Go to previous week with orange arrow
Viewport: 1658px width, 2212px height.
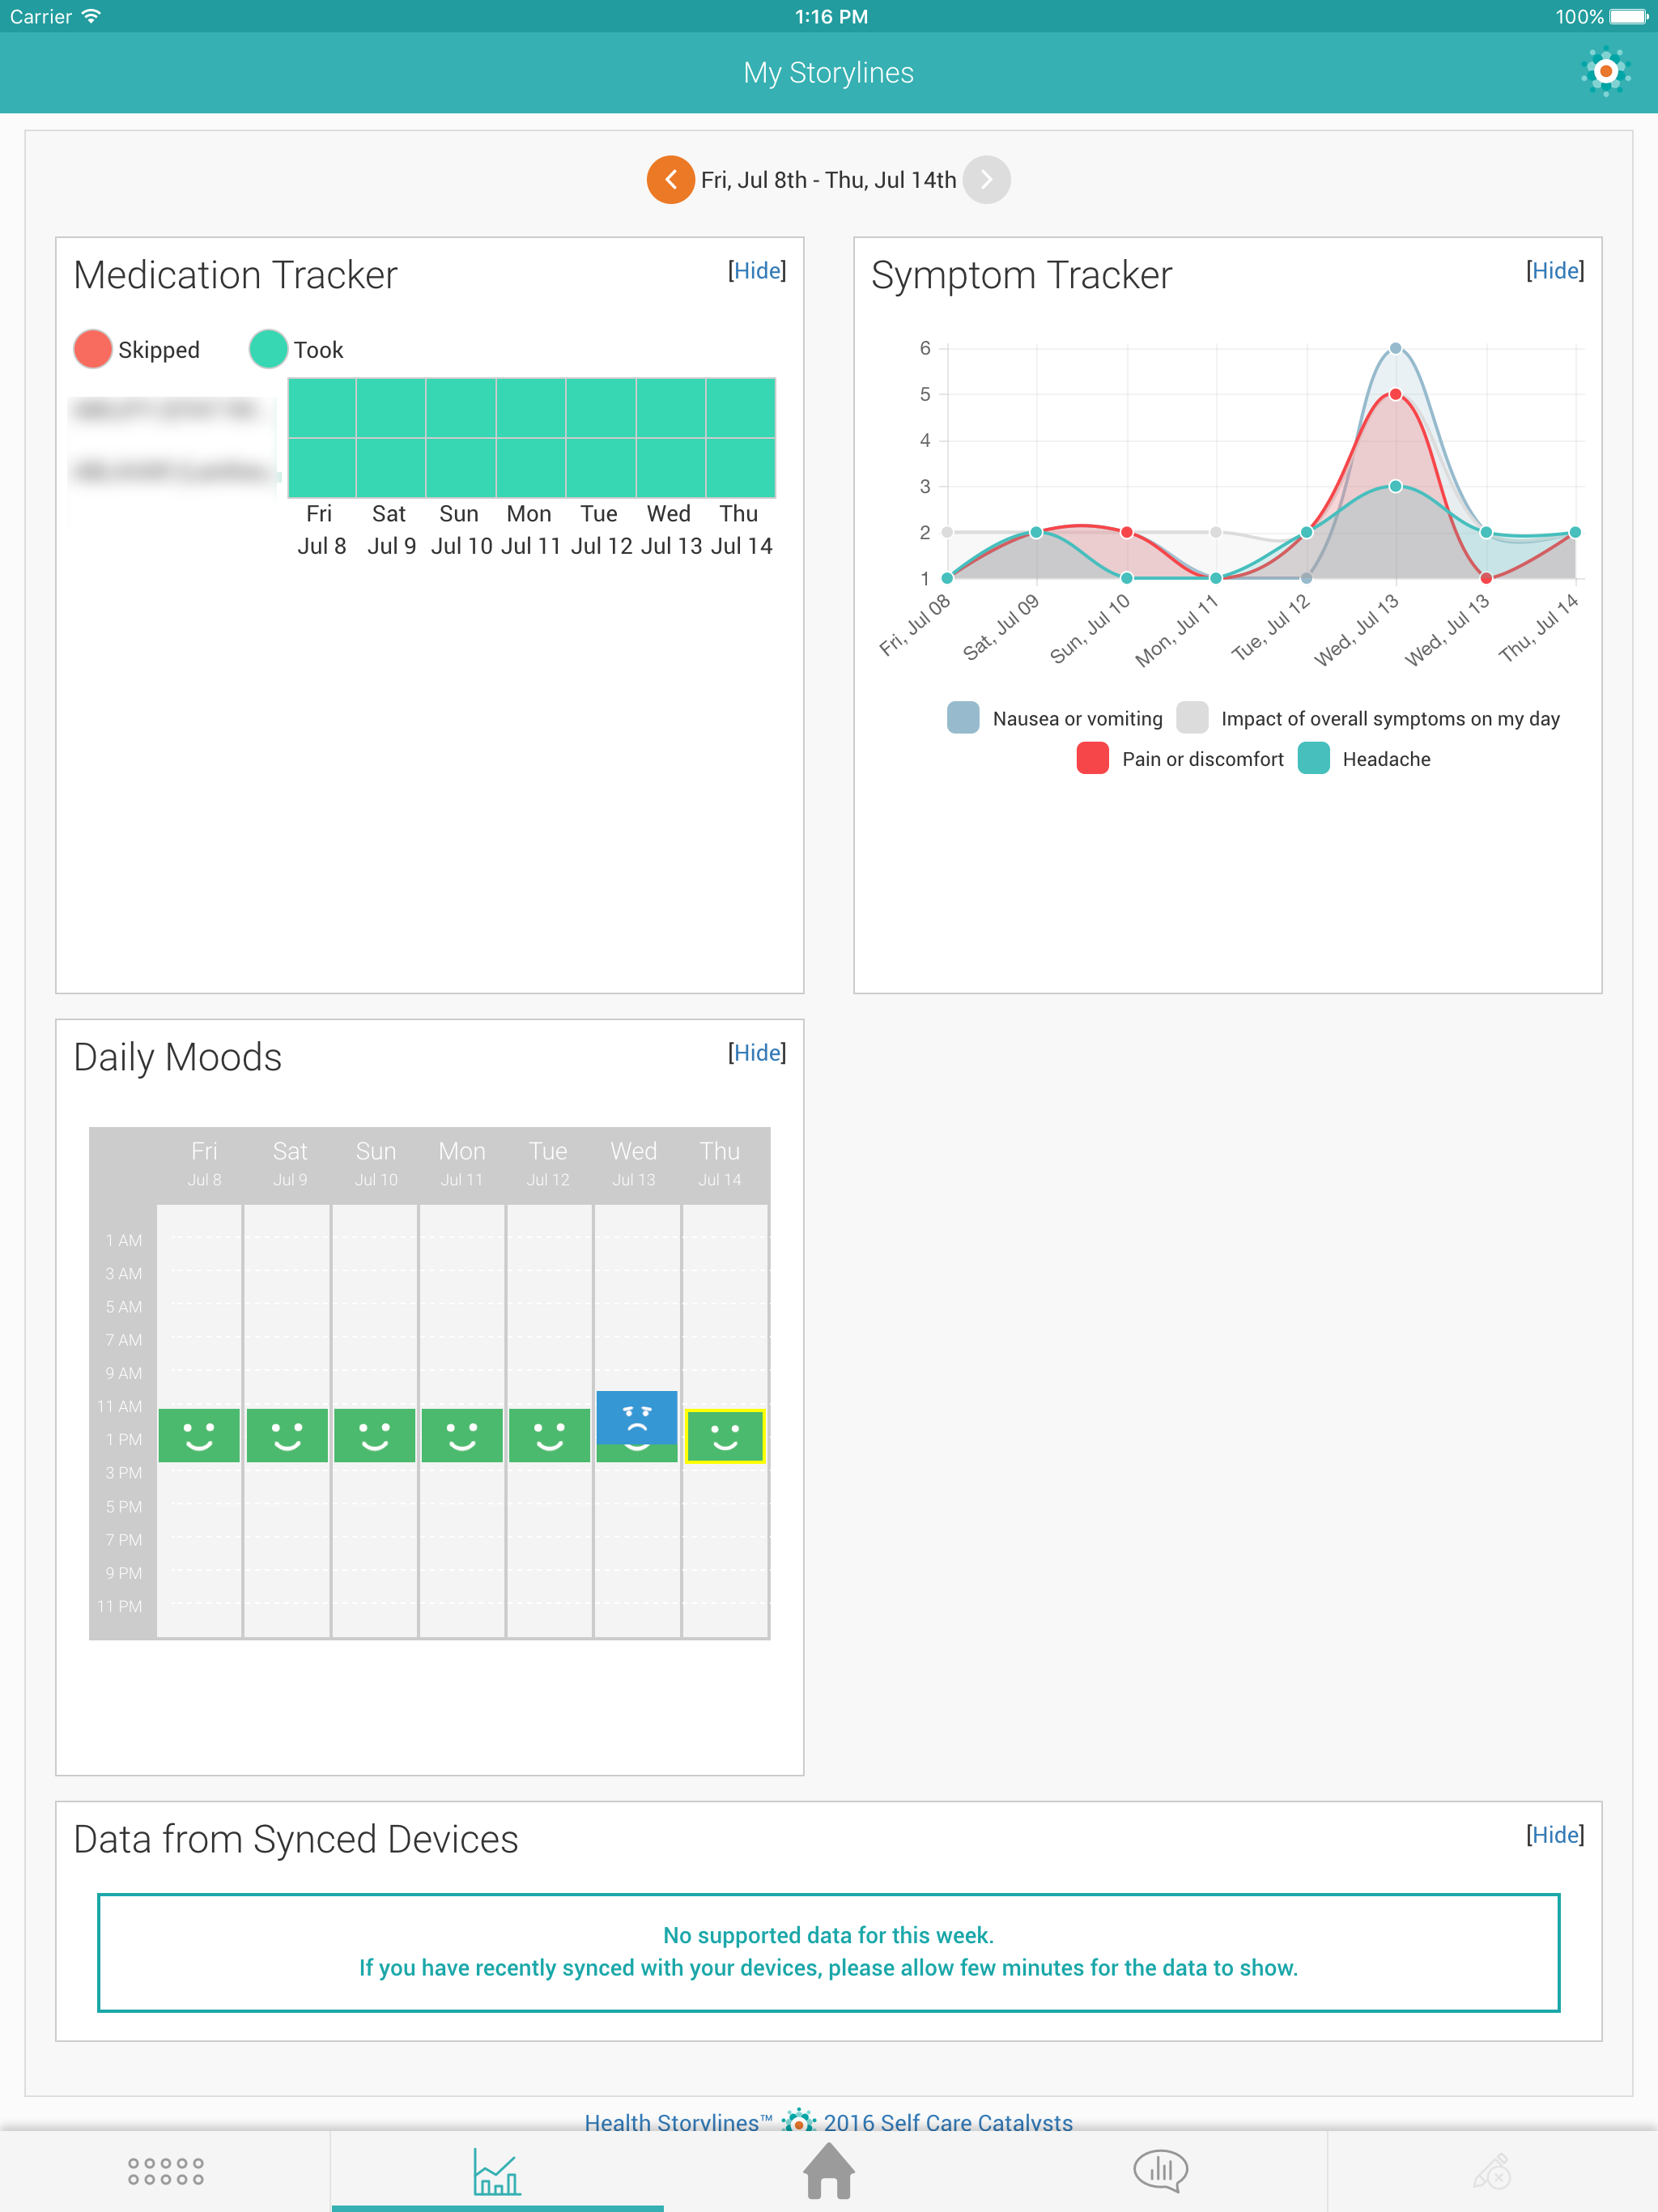tap(671, 180)
